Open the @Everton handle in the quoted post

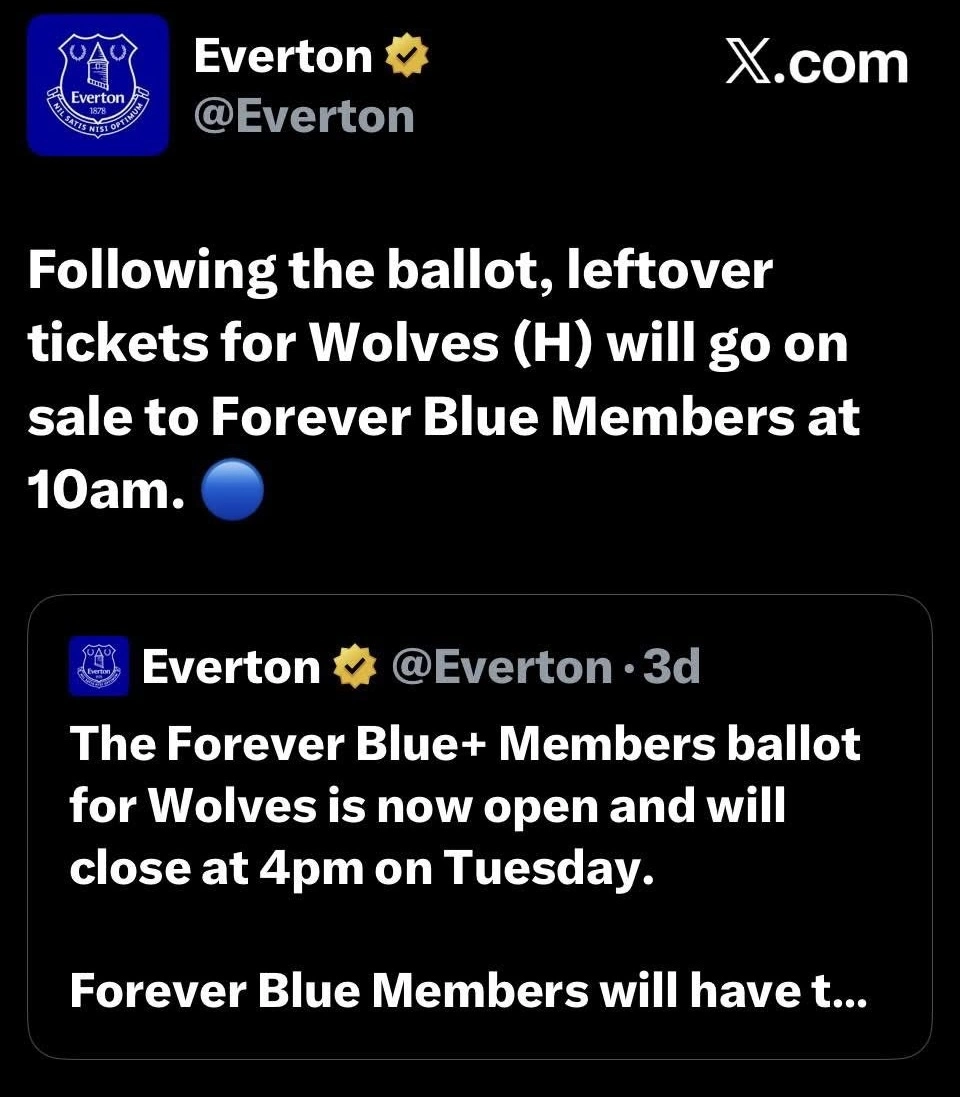coord(500,667)
